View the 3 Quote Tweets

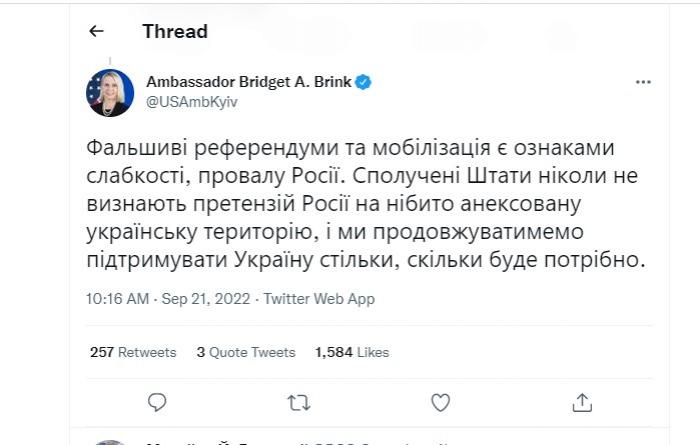tap(246, 352)
